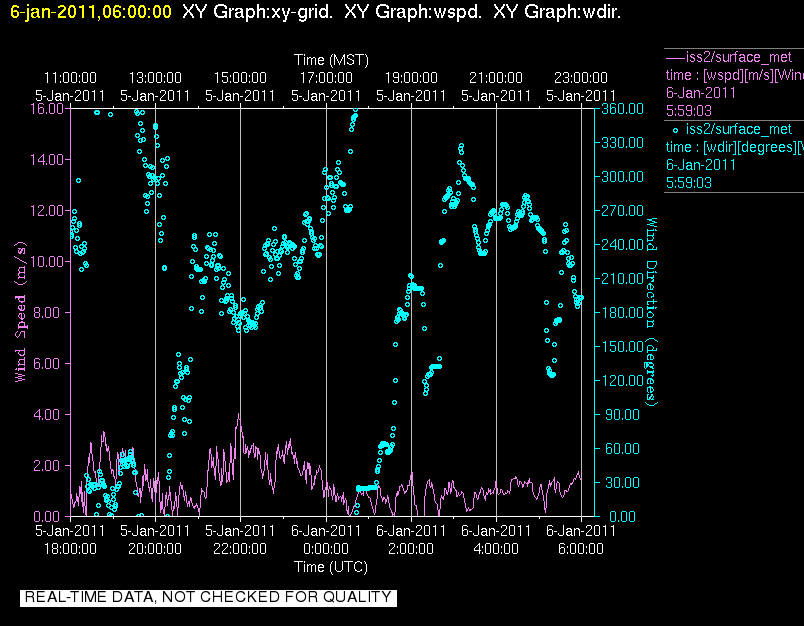Viewport: 804px width, 626px height.
Task: Click the 13:00:00 MST top tick label
Action: 155,78
